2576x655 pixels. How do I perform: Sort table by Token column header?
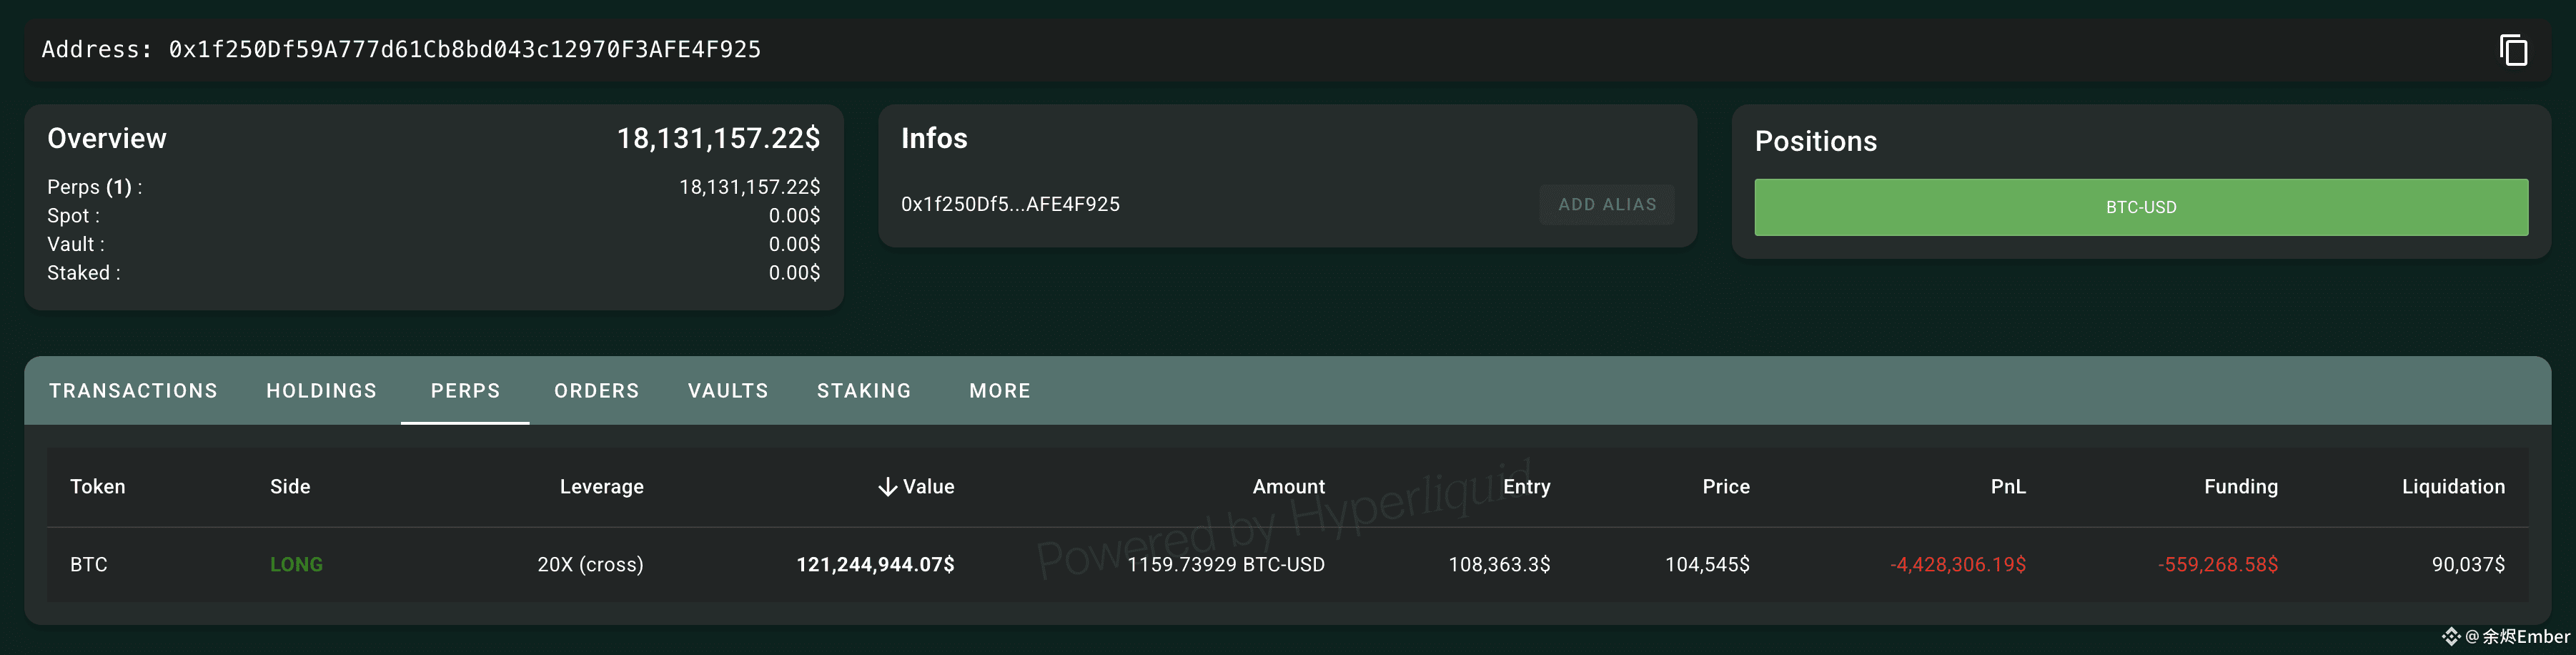click(97, 487)
